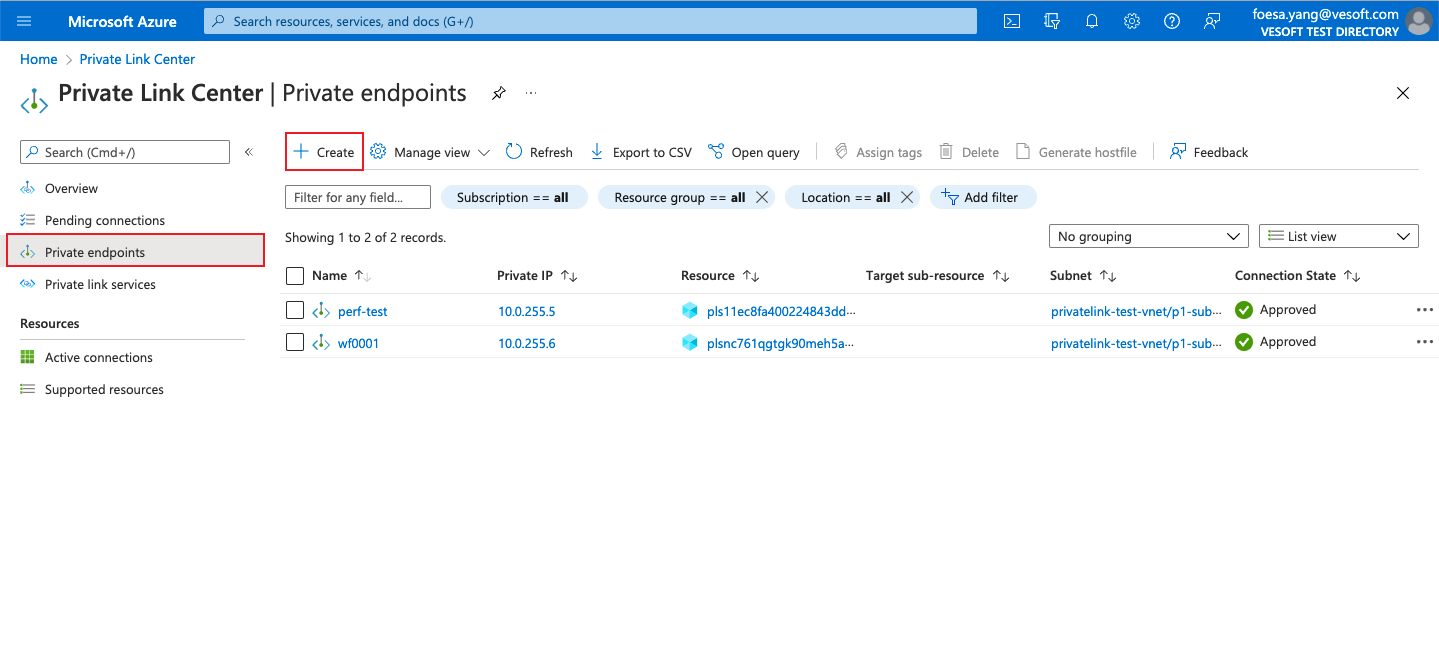The image size is (1439, 650).
Task: Click the user account avatar
Action: click(1418, 21)
